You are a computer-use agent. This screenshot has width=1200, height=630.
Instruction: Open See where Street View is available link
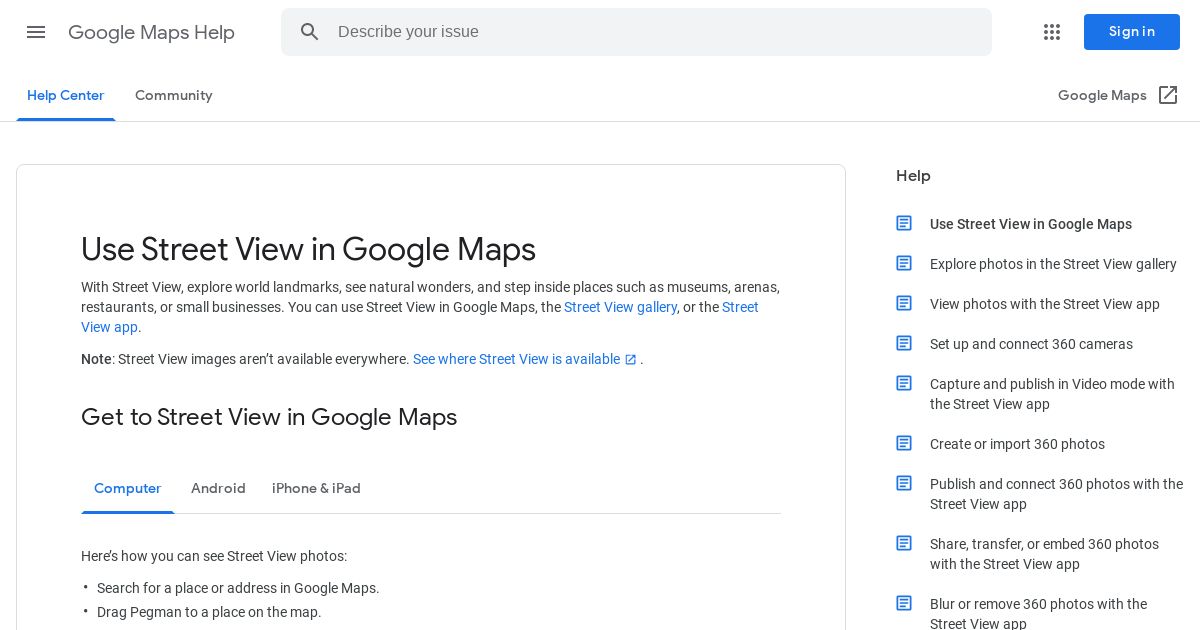click(516, 359)
